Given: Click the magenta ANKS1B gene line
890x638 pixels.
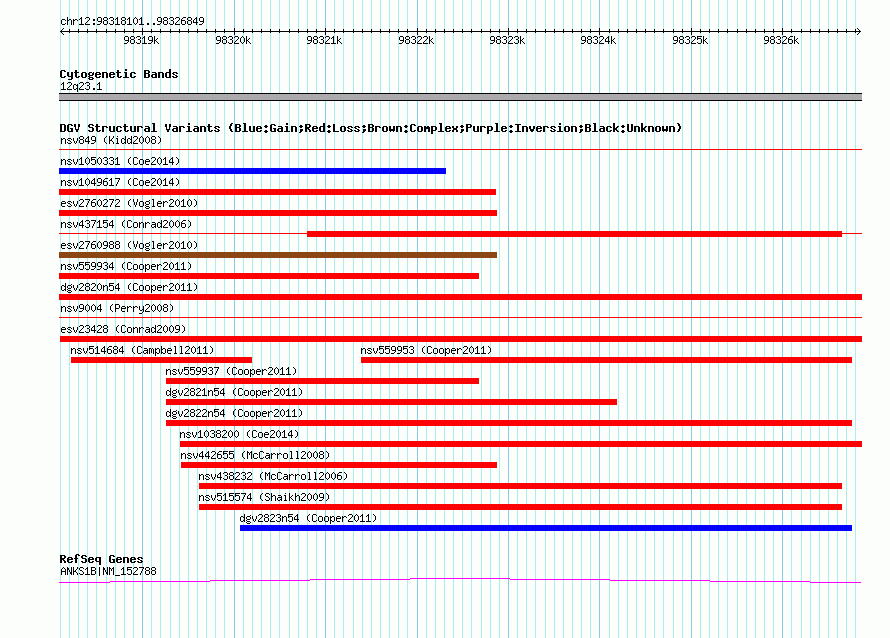Looking at the screenshot, I should pyautogui.click(x=460, y=580).
